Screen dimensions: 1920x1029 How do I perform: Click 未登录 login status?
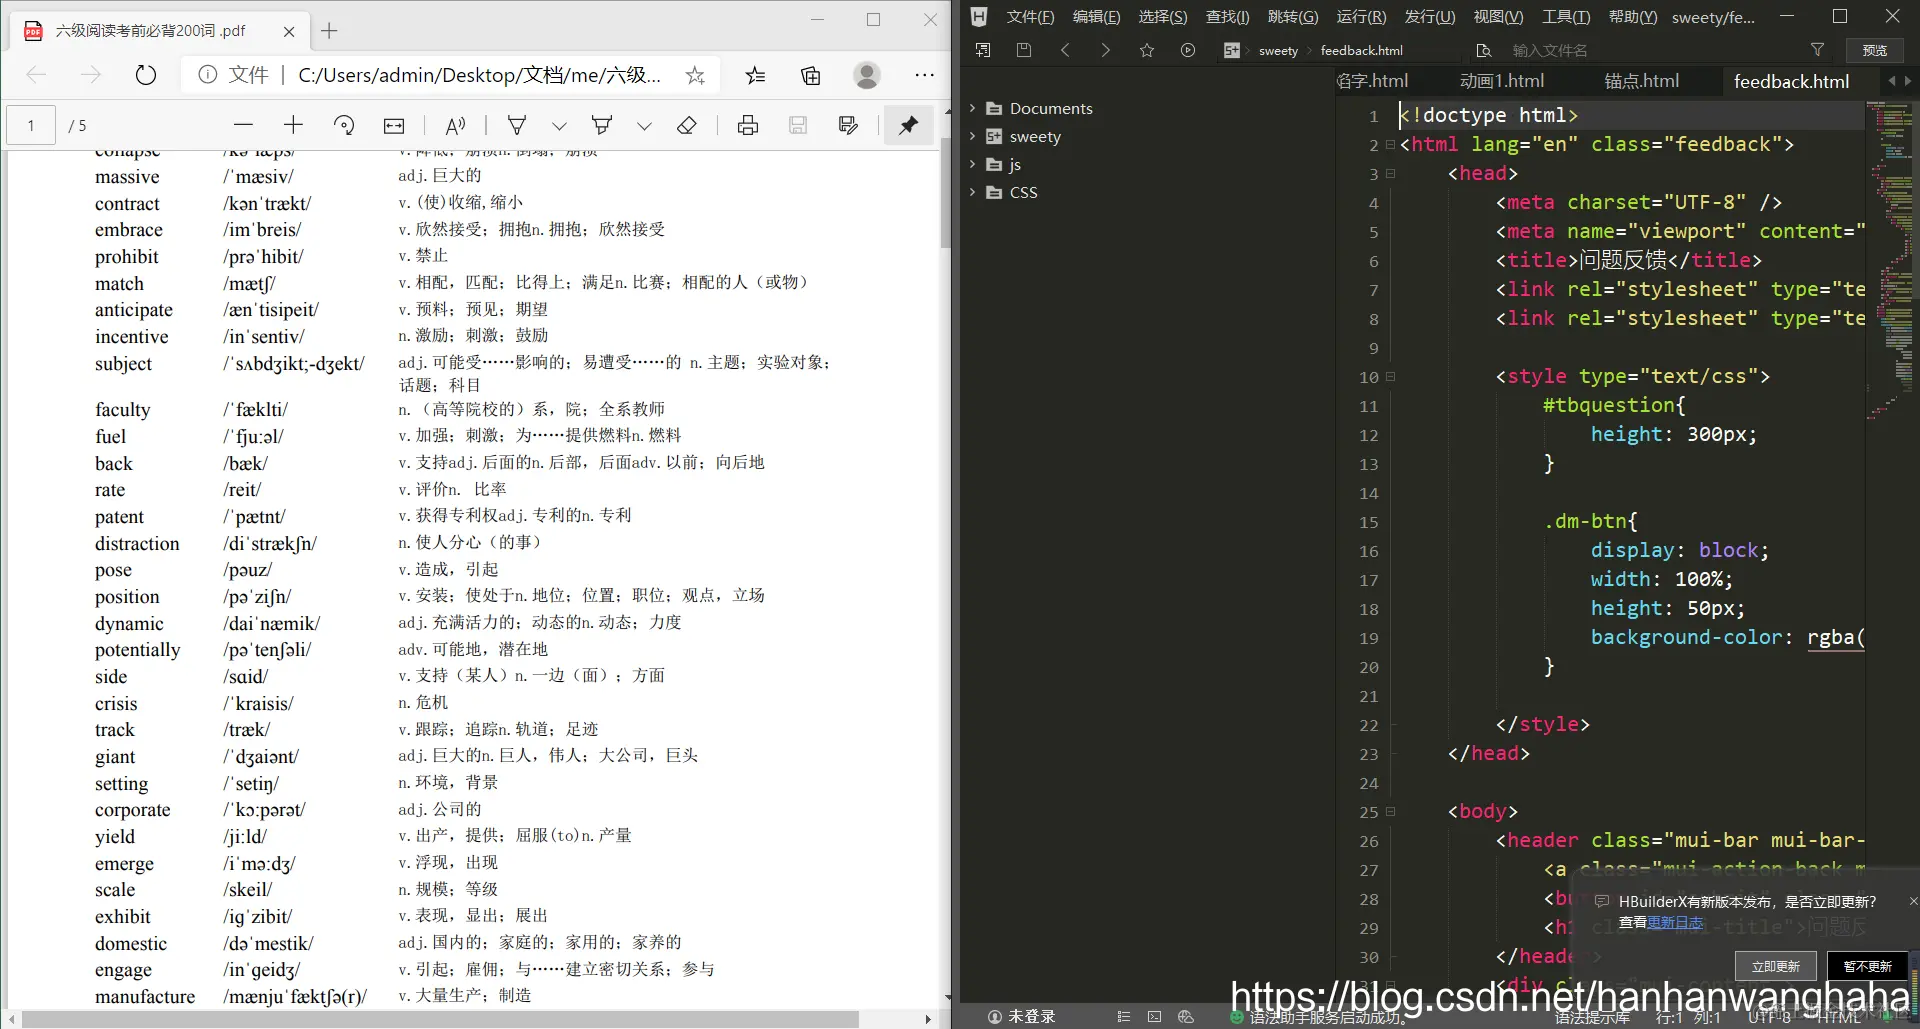pos(1021,1016)
